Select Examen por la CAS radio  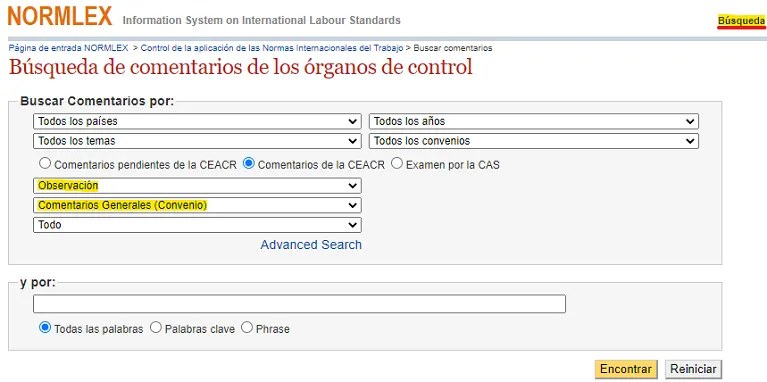click(397, 163)
